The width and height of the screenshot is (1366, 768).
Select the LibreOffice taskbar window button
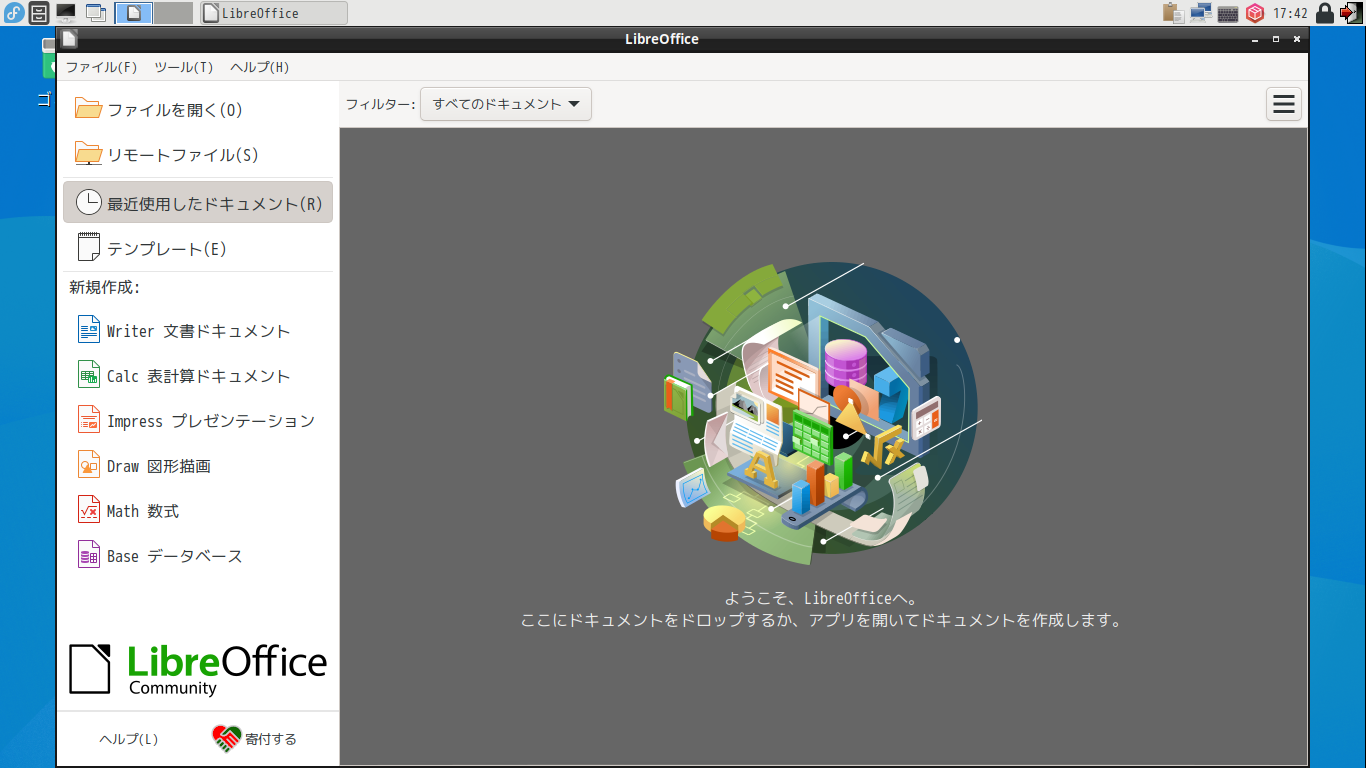tap(273, 13)
